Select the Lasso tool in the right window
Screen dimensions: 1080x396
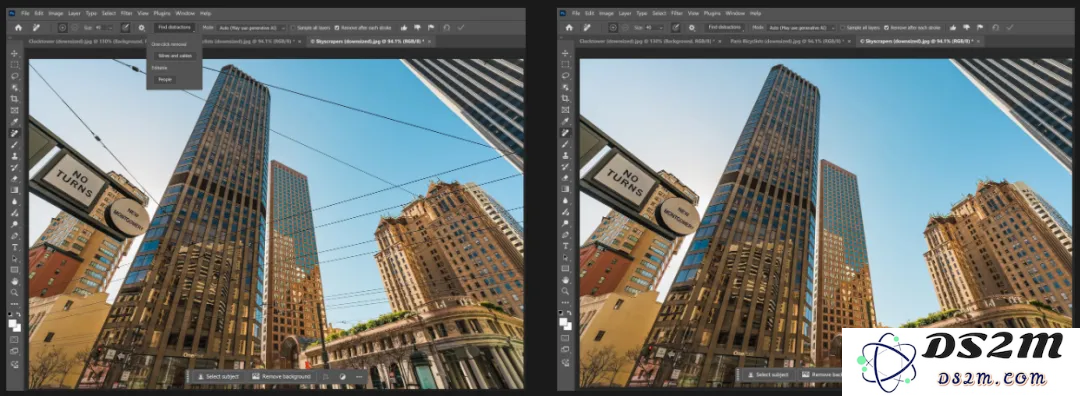tap(565, 76)
